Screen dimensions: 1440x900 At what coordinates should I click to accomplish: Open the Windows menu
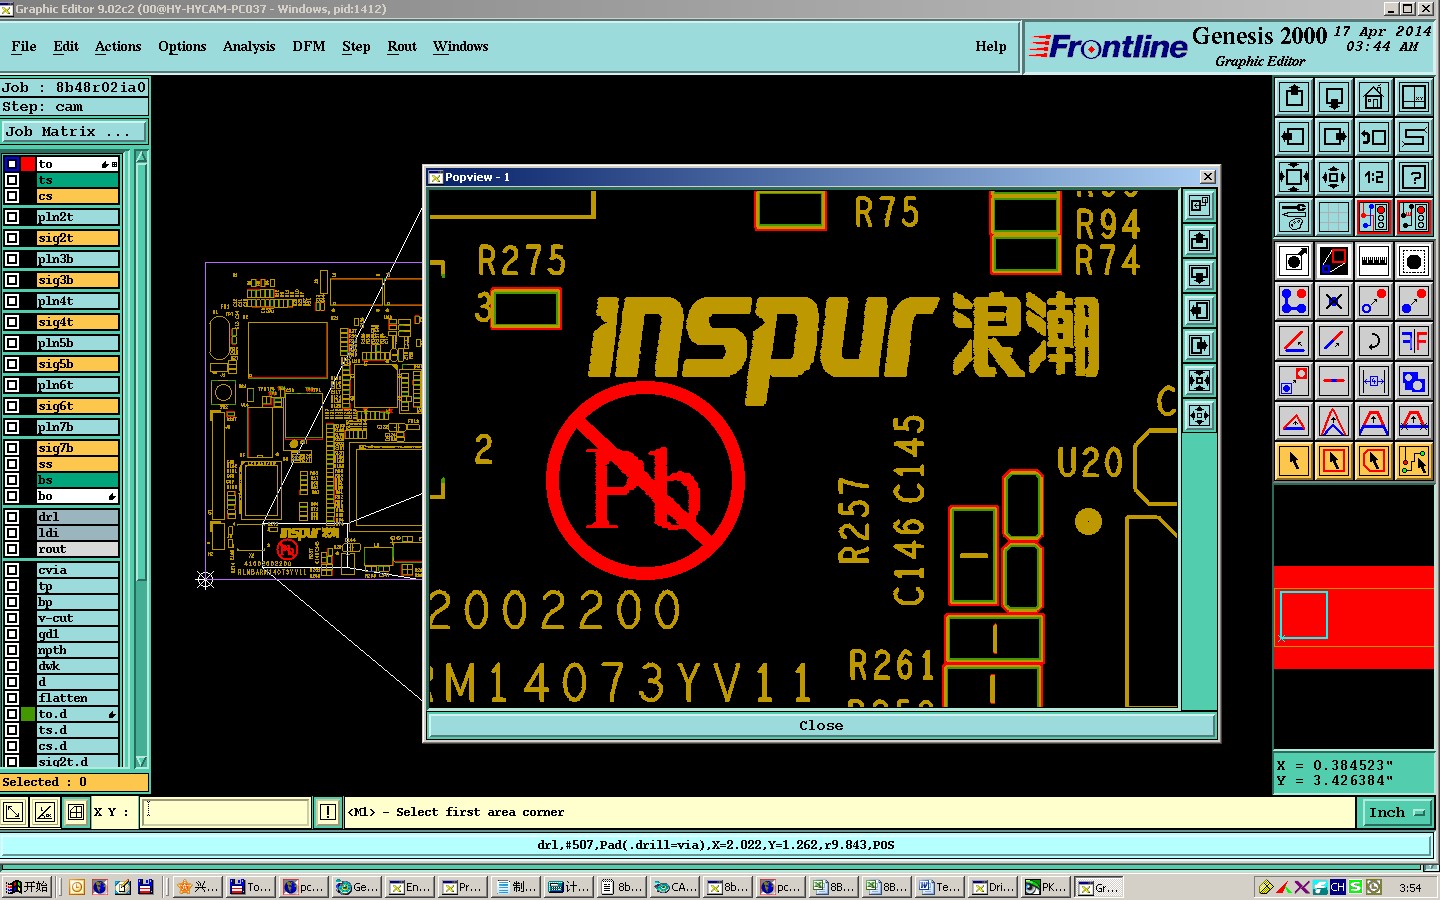pyautogui.click(x=461, y=46)
